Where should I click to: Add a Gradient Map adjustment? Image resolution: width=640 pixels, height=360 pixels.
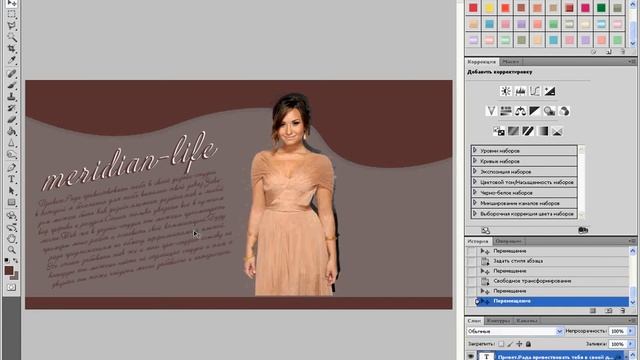[x=543, y=131]
